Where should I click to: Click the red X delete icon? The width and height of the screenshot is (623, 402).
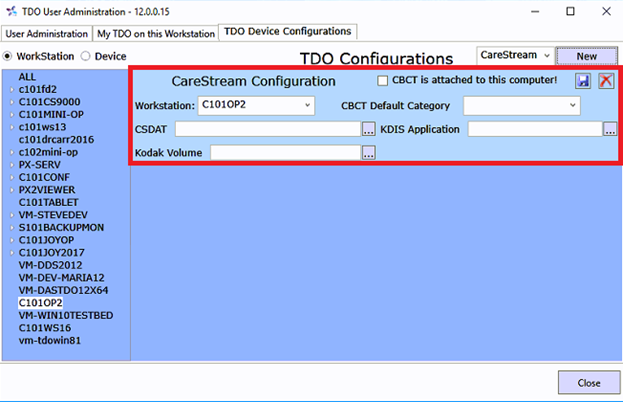605,81
